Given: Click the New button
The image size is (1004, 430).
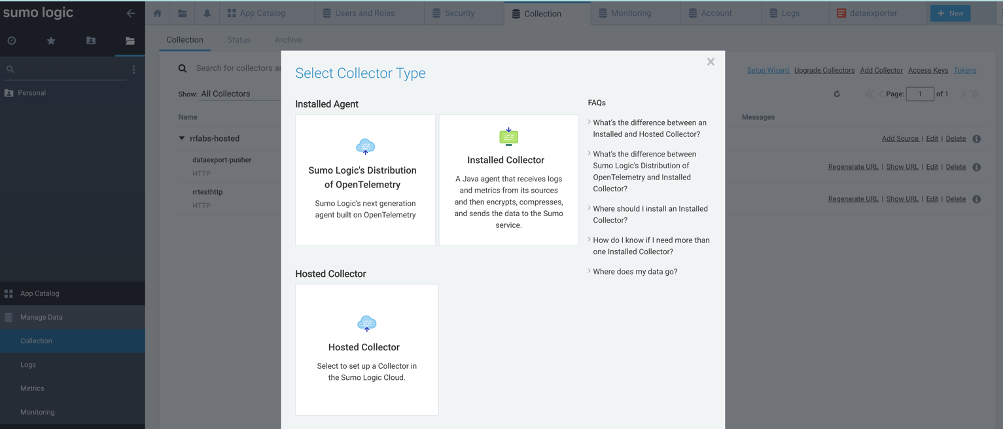Looking at the screenshot, I should 949,13.
